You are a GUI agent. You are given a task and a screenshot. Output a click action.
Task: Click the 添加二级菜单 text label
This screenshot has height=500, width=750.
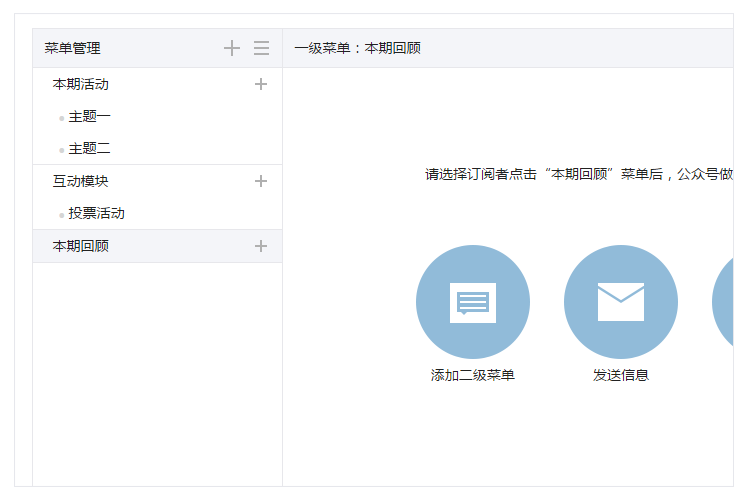click(x=473, y=375)
